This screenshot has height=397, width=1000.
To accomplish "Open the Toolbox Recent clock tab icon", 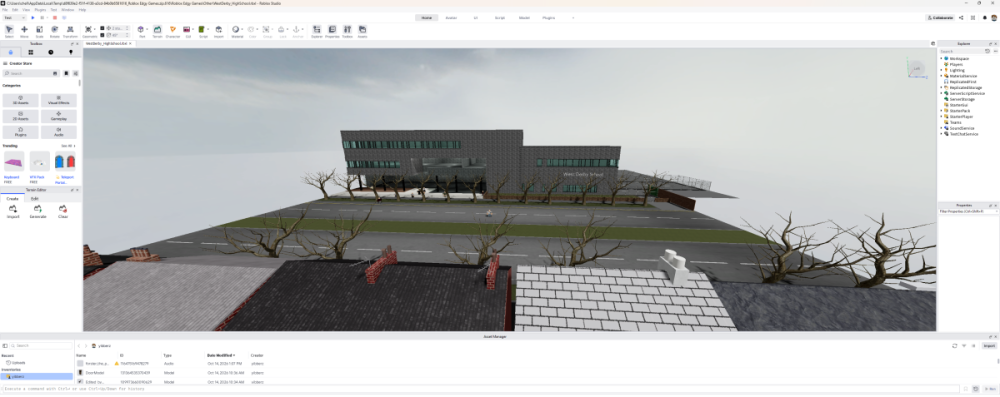I will pos(51,52).
